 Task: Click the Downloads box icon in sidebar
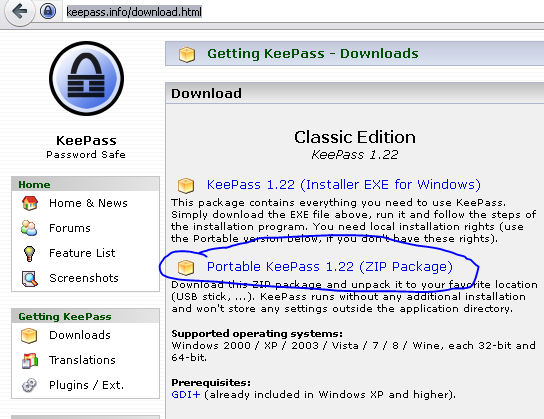pos(29,335)
